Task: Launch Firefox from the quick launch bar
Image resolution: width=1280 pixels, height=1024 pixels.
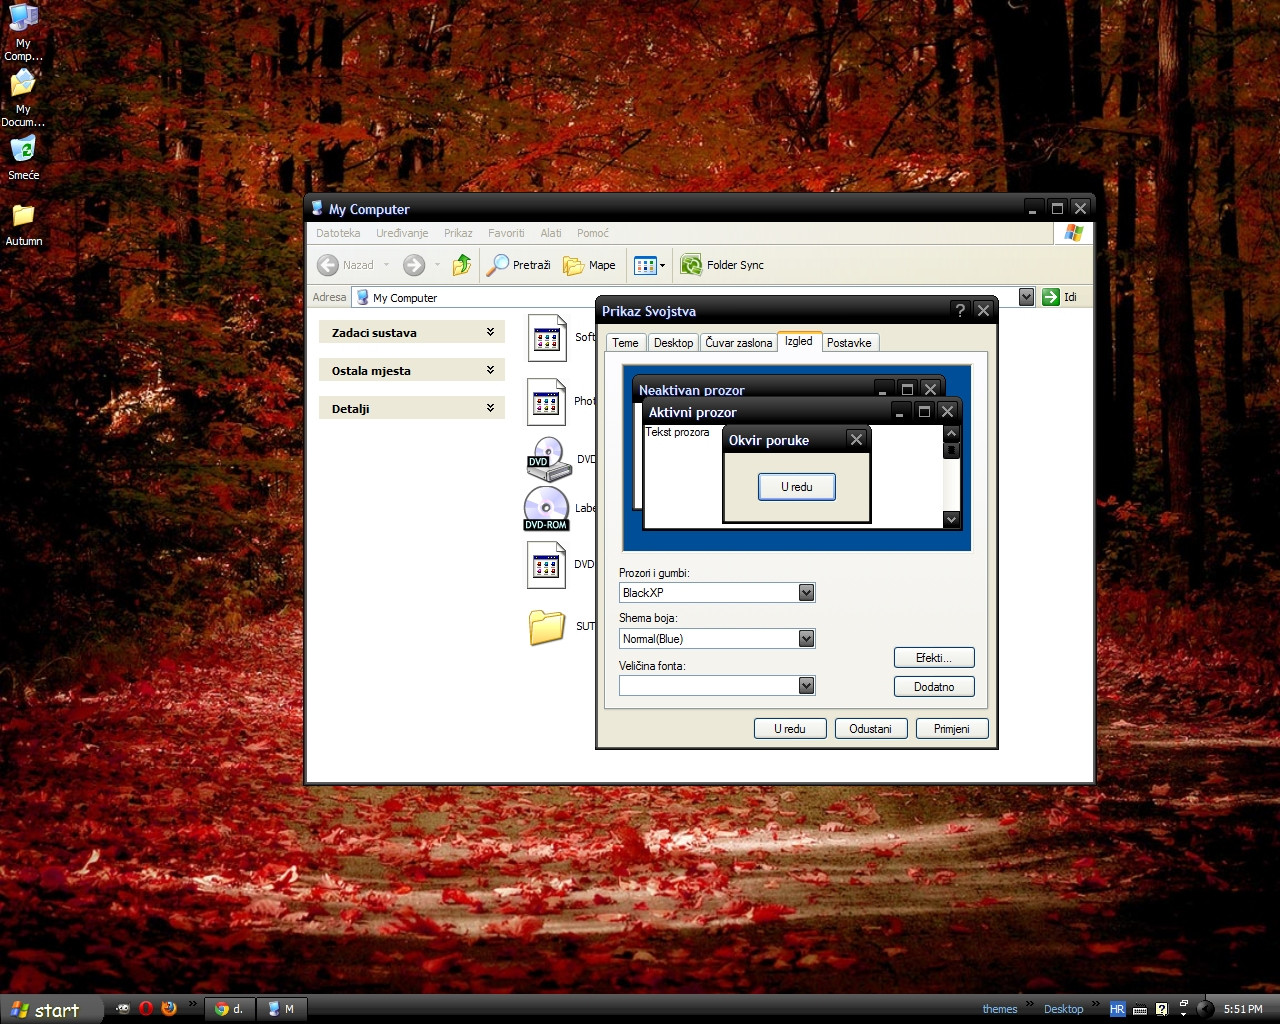Action: (169, 1008)
